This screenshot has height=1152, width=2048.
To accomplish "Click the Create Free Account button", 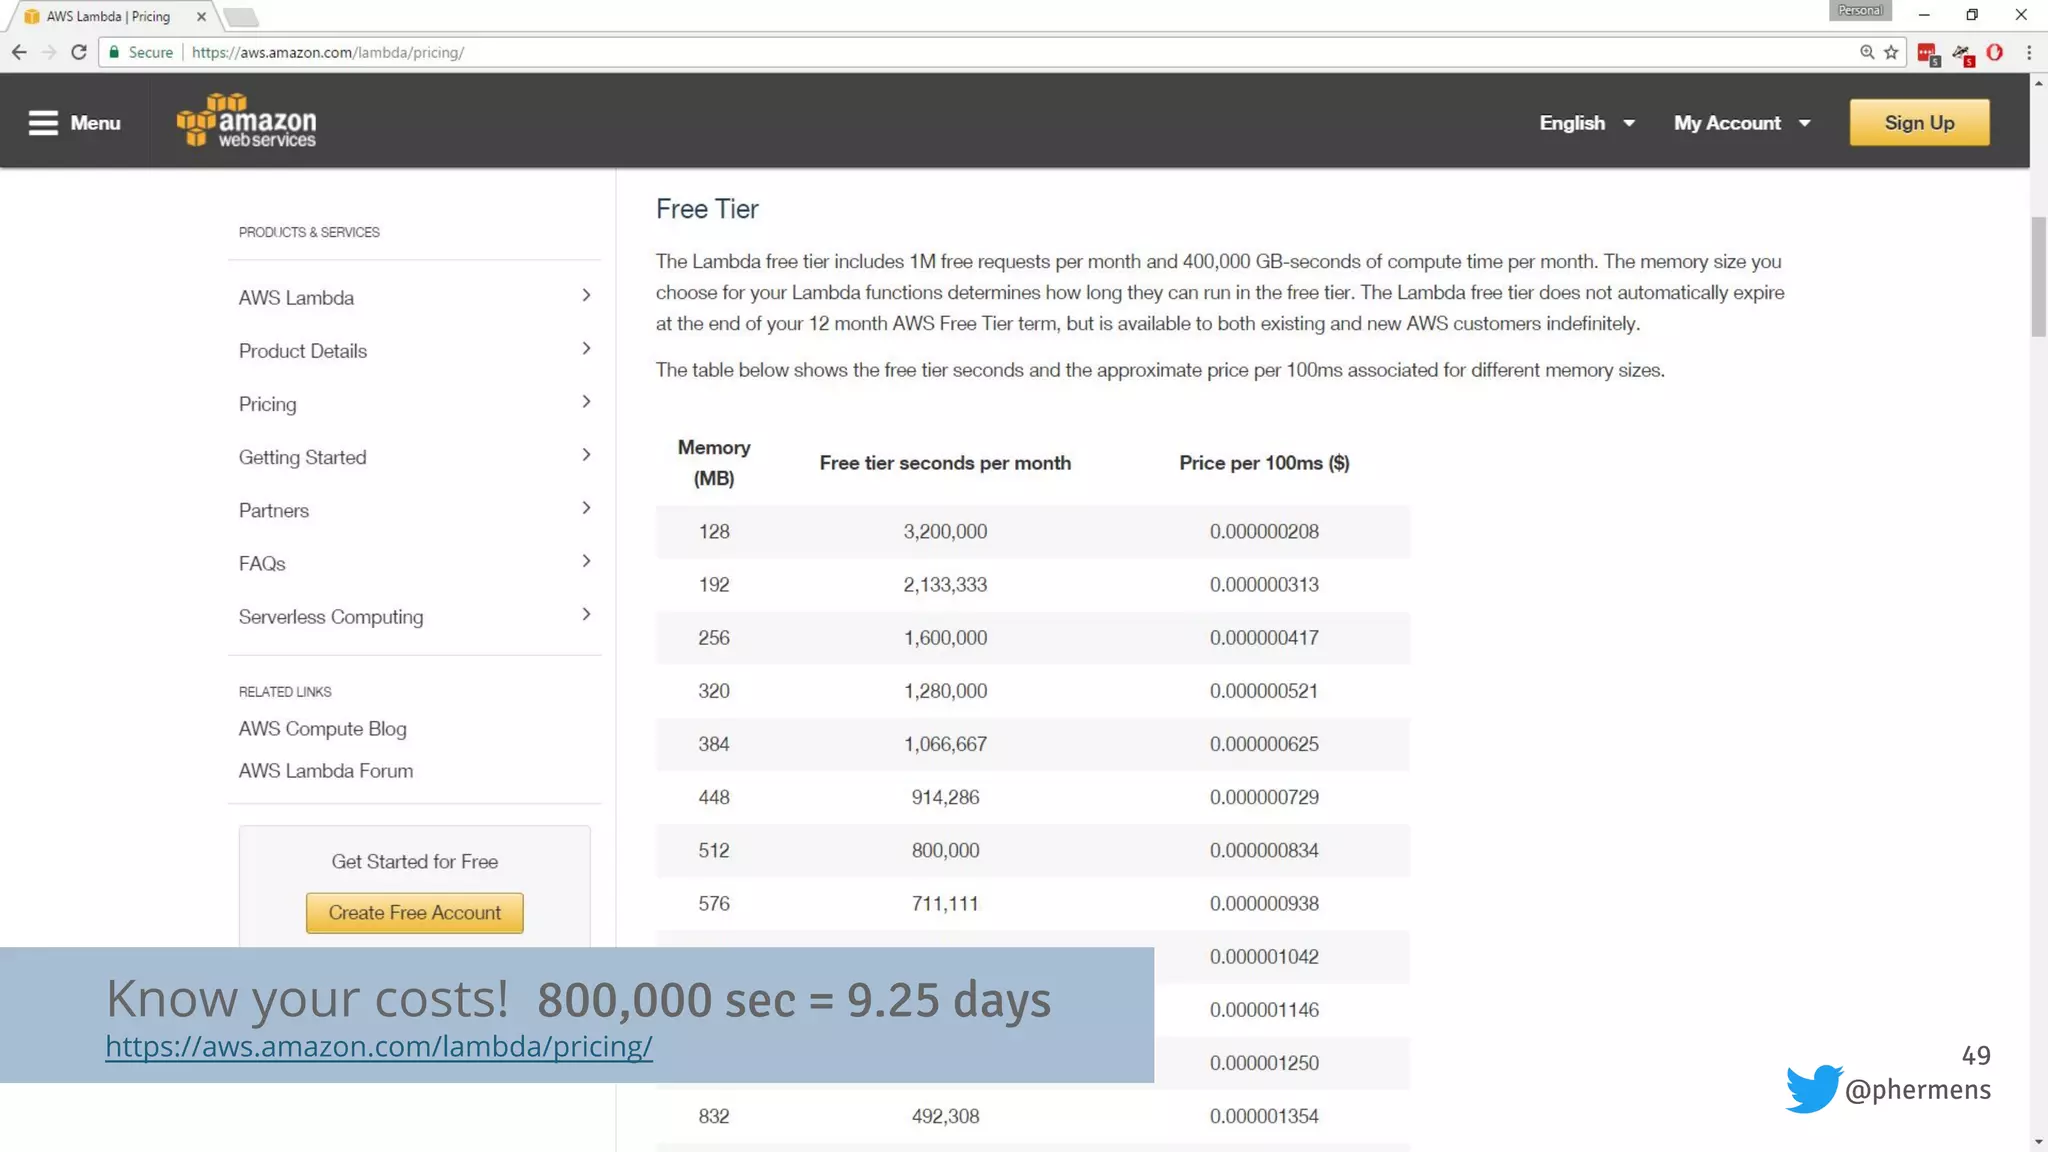I will [414, 912].
